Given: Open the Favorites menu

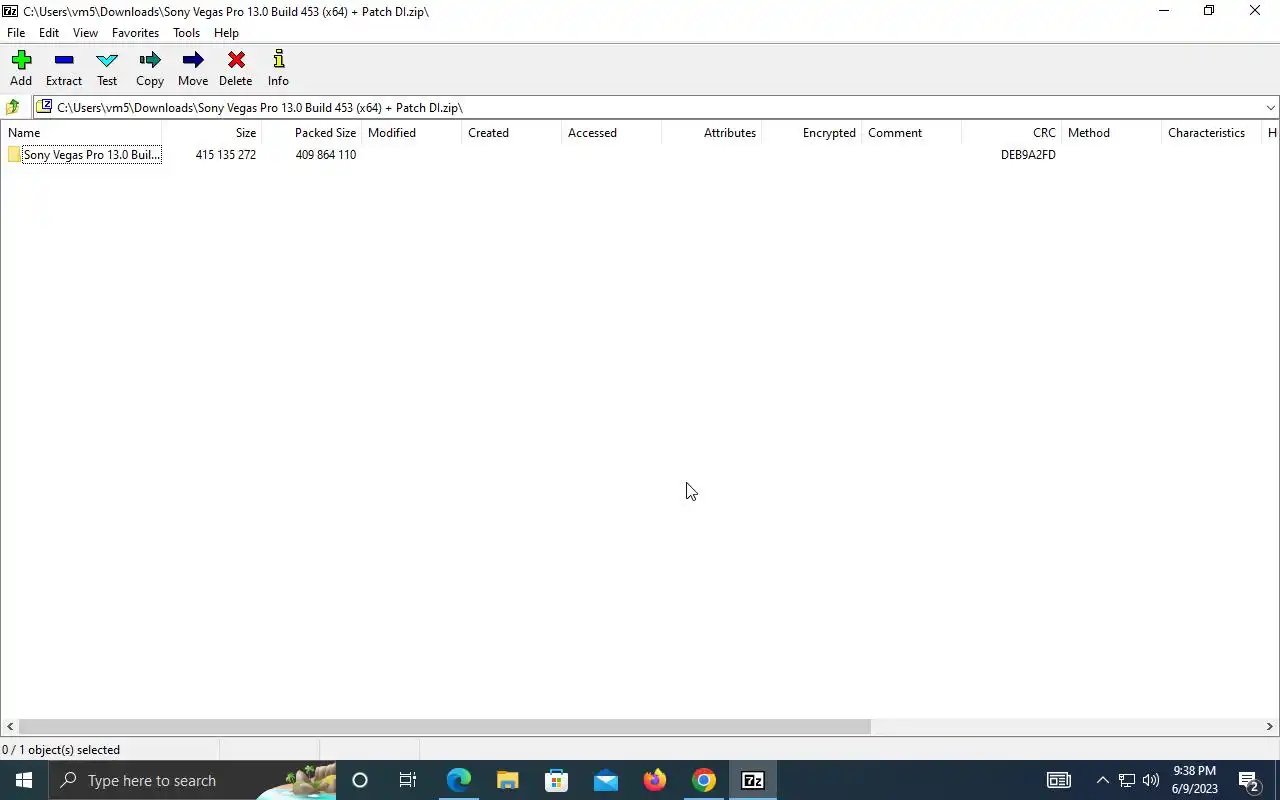Looking at the screenshot, I should 135,33.
